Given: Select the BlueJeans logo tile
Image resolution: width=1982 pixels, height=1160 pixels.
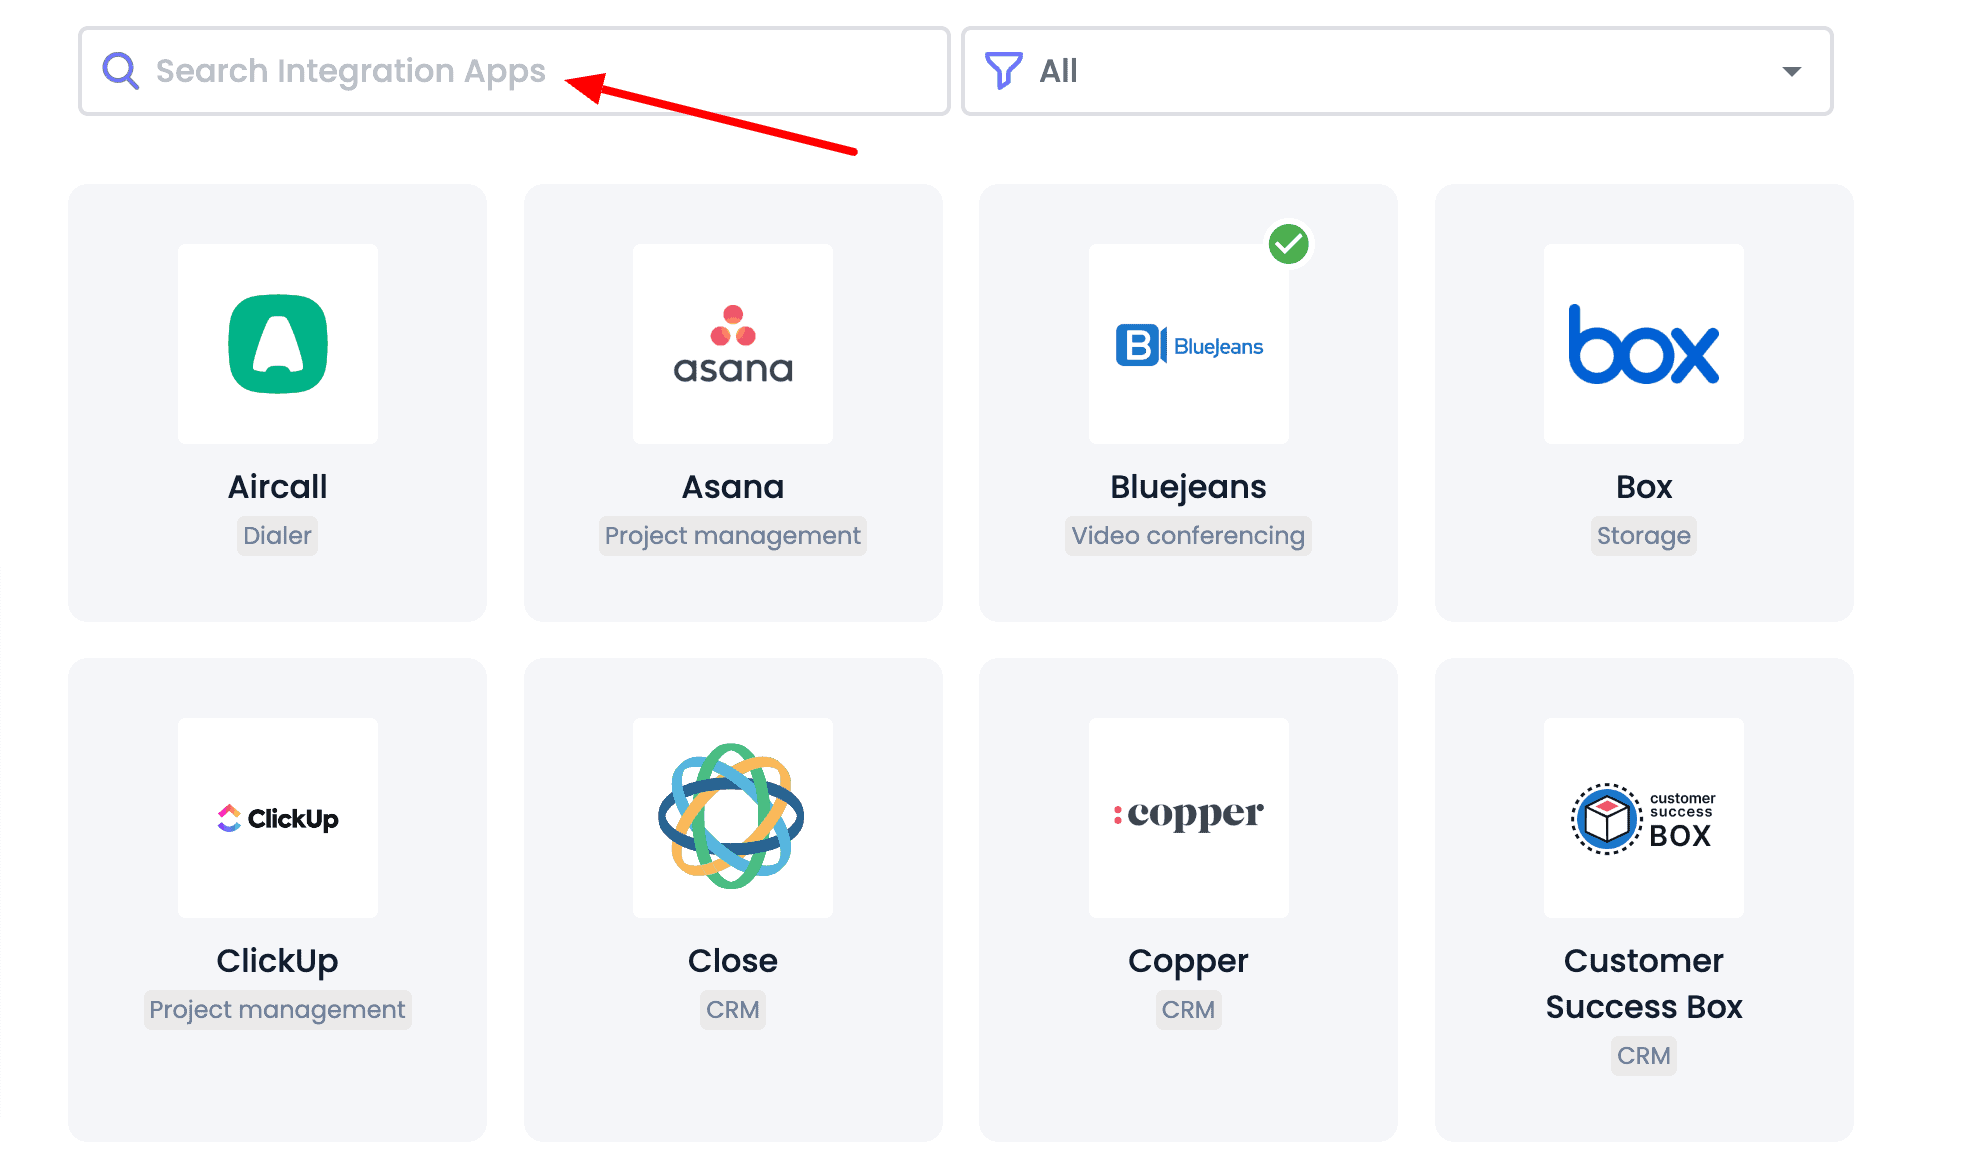Looking at the screenshot, I should point(1188,345).
